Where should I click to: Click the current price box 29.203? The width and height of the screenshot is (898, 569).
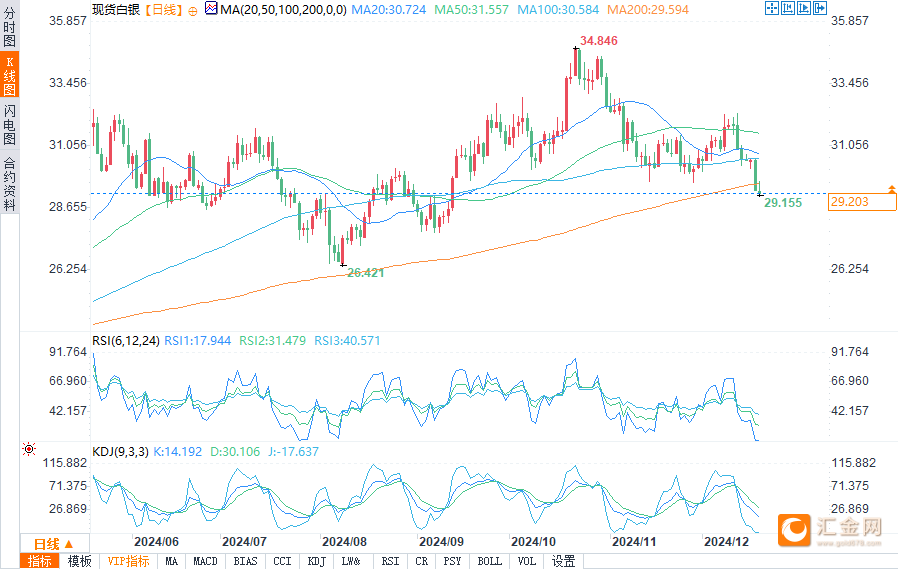click(862, 201)
